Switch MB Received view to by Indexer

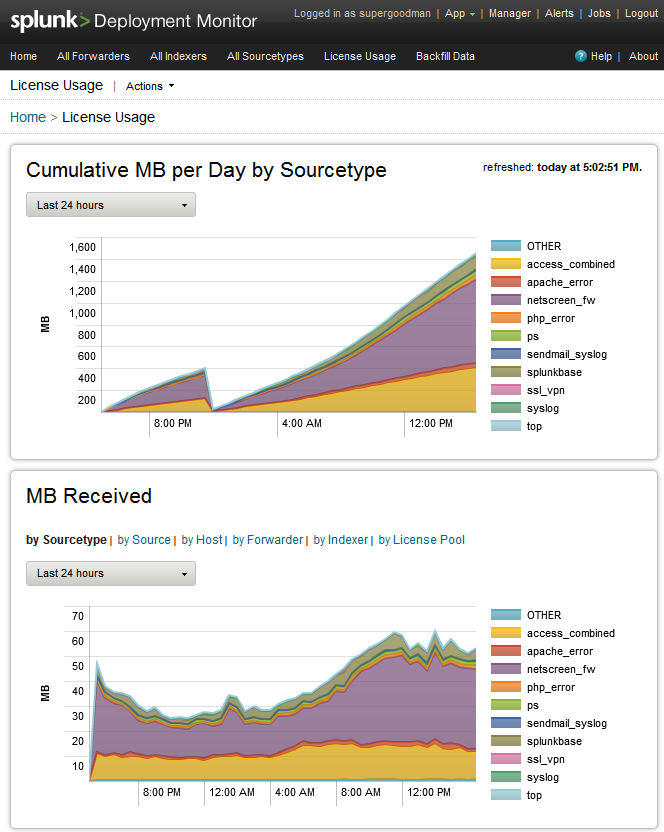[x=341, y=540]
